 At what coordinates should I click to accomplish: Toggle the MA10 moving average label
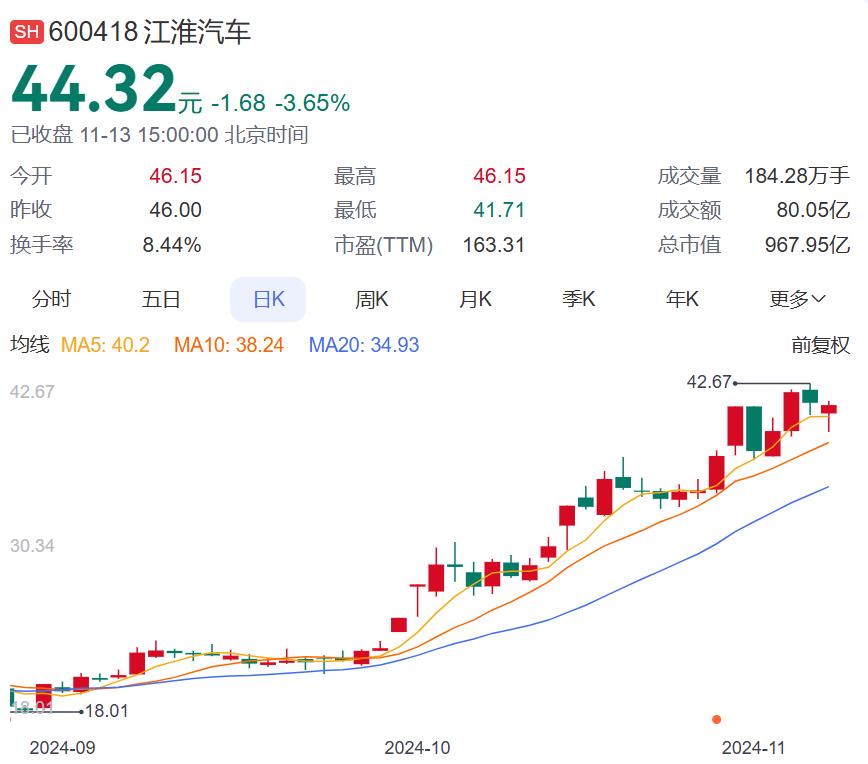tap(229, 345)
